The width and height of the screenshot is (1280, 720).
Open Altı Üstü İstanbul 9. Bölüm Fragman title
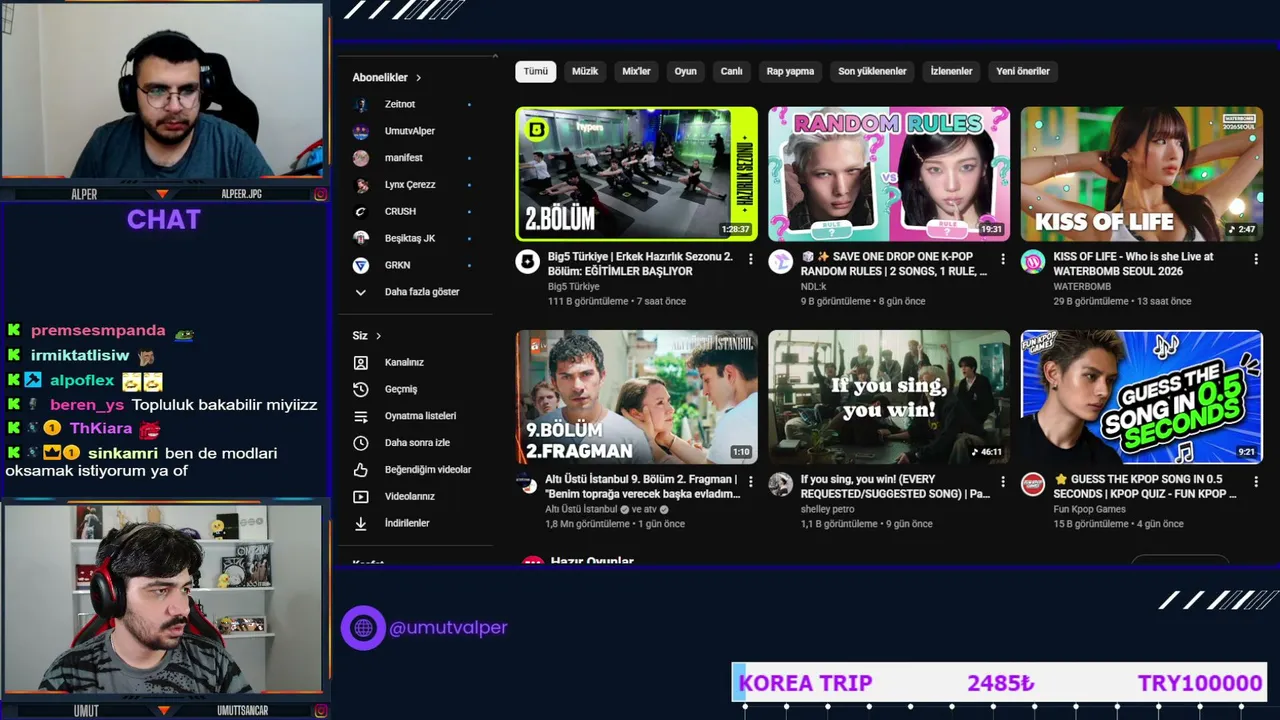click(642, 486)
